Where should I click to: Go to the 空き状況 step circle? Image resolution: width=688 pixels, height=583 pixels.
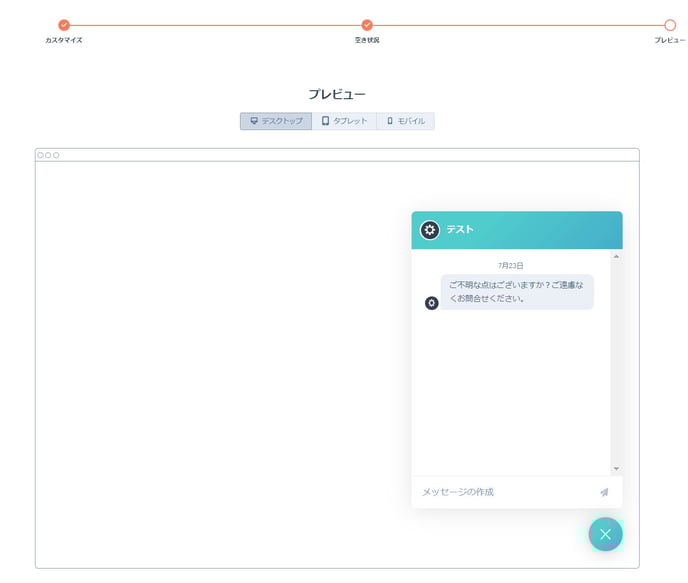pos(367,25)
